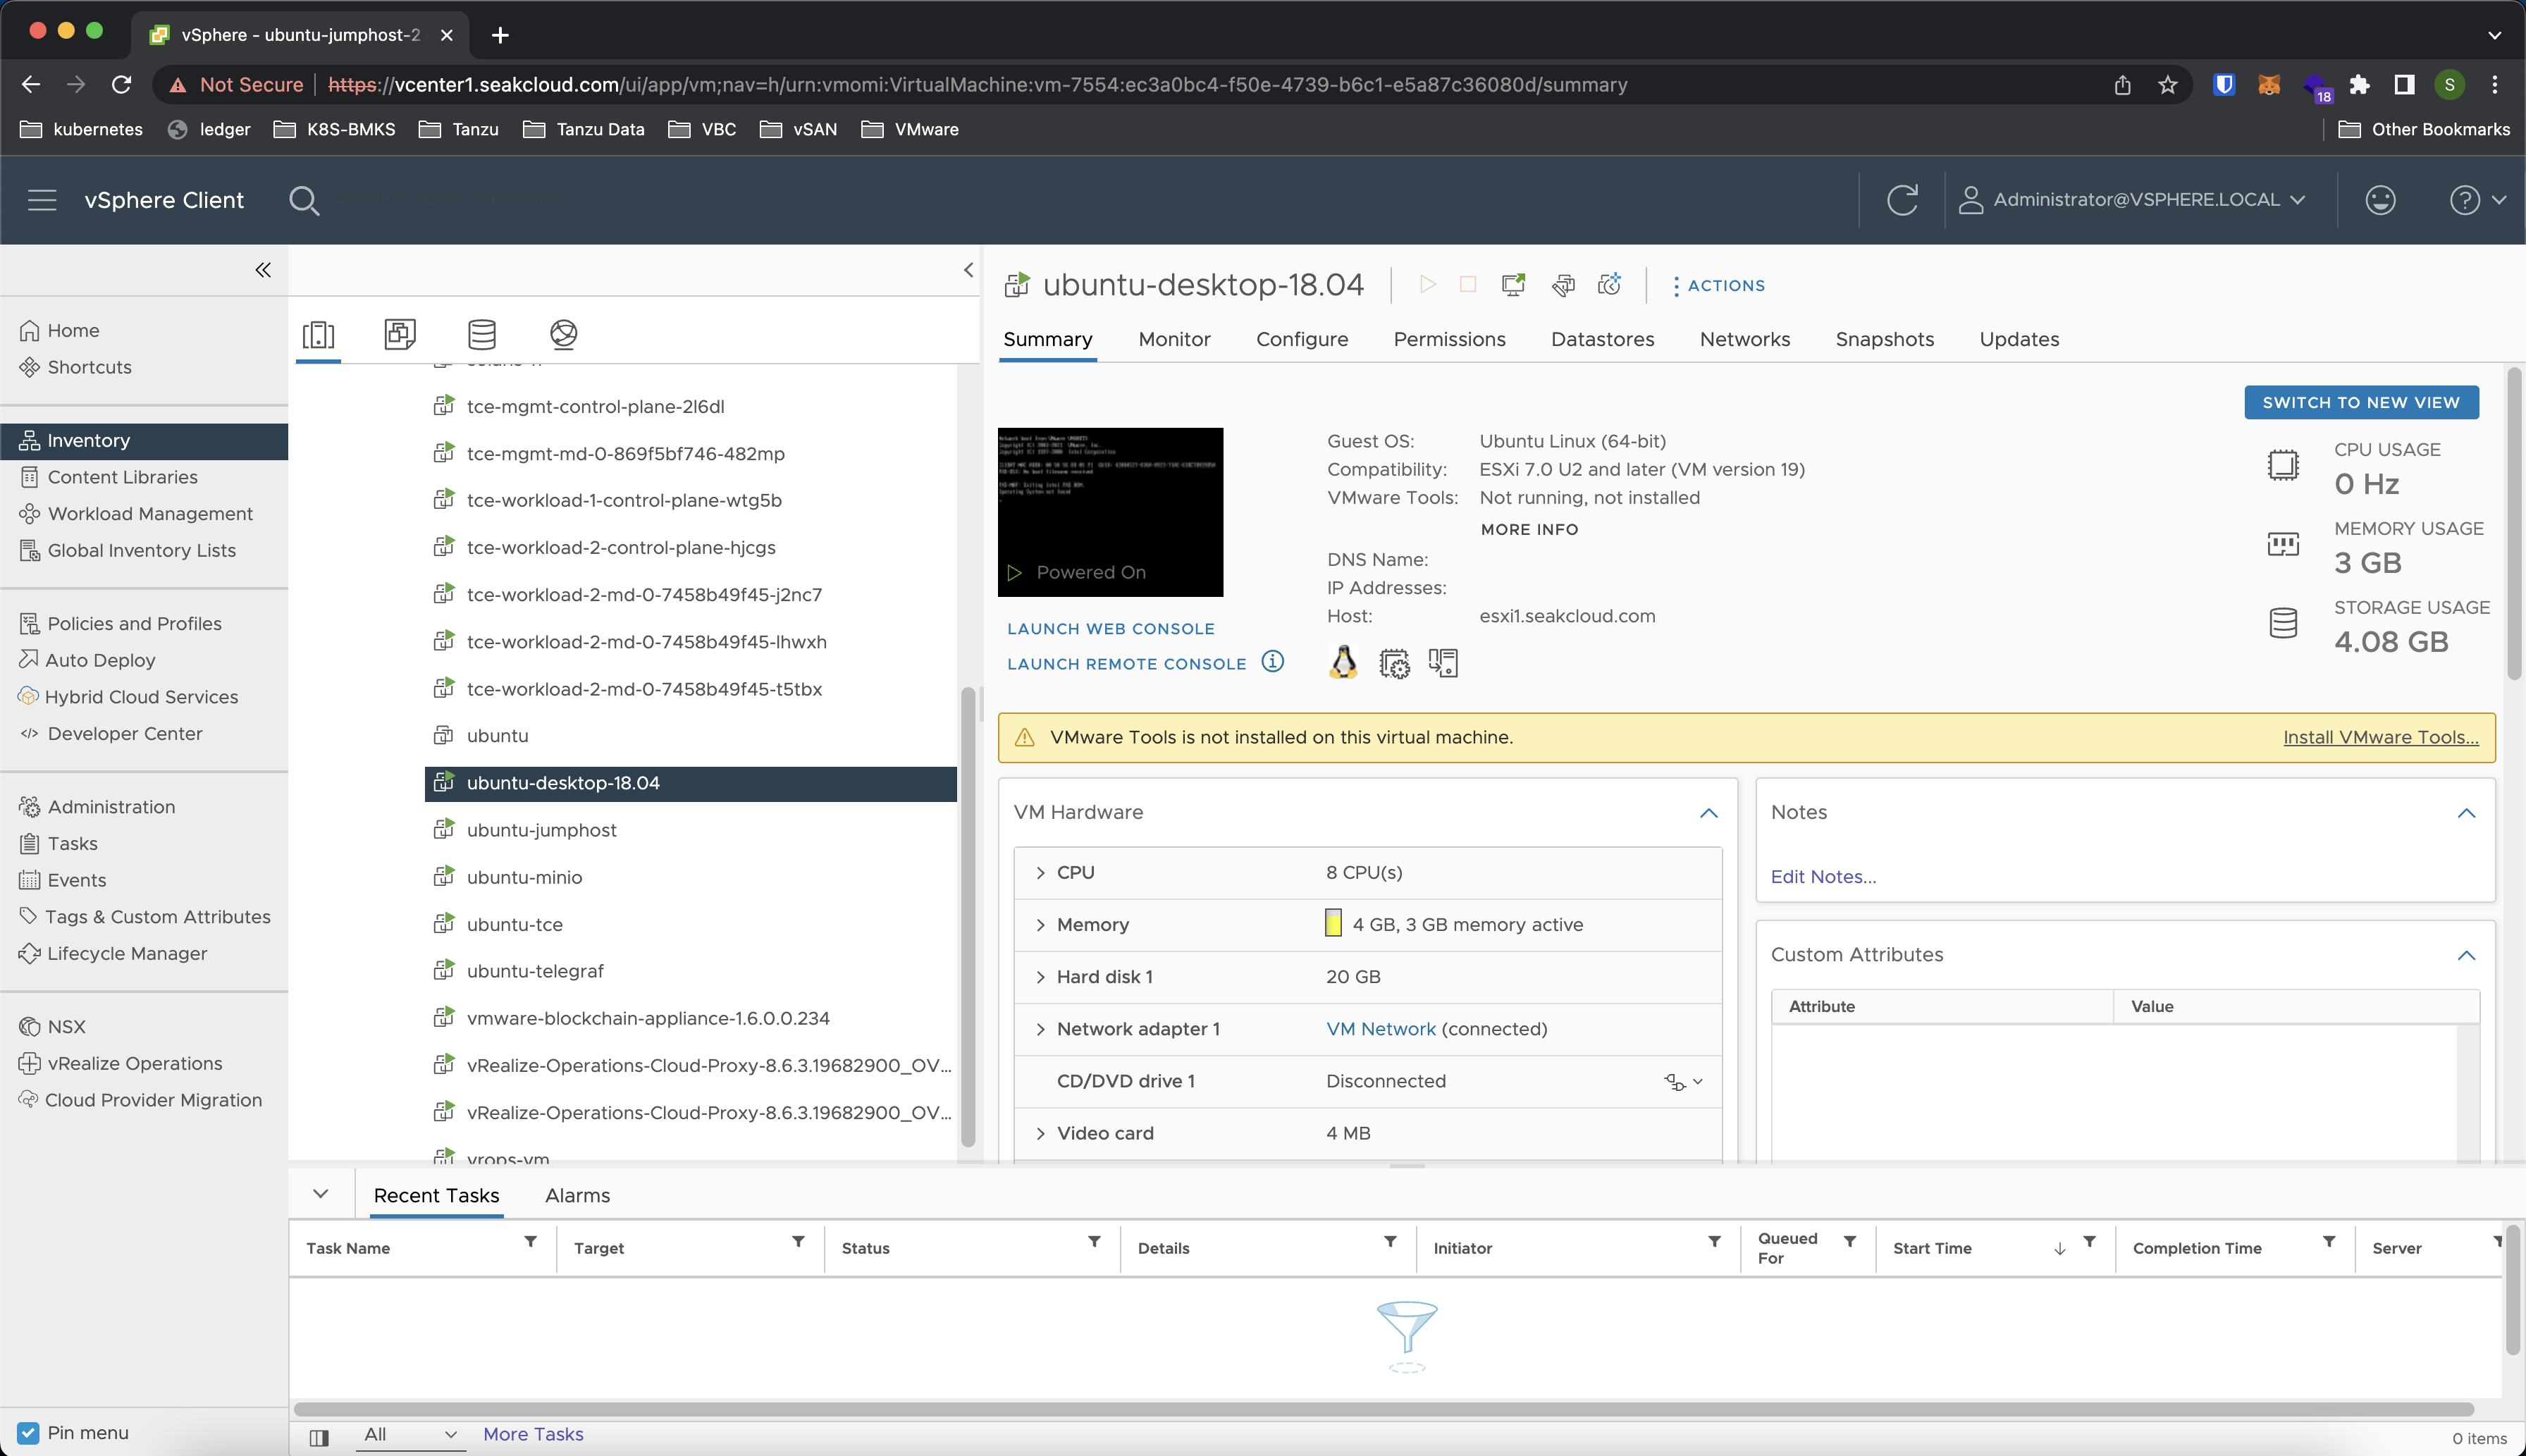
Task: Click the column toggle icon beside the All filter
Action: pos(319,1437)
